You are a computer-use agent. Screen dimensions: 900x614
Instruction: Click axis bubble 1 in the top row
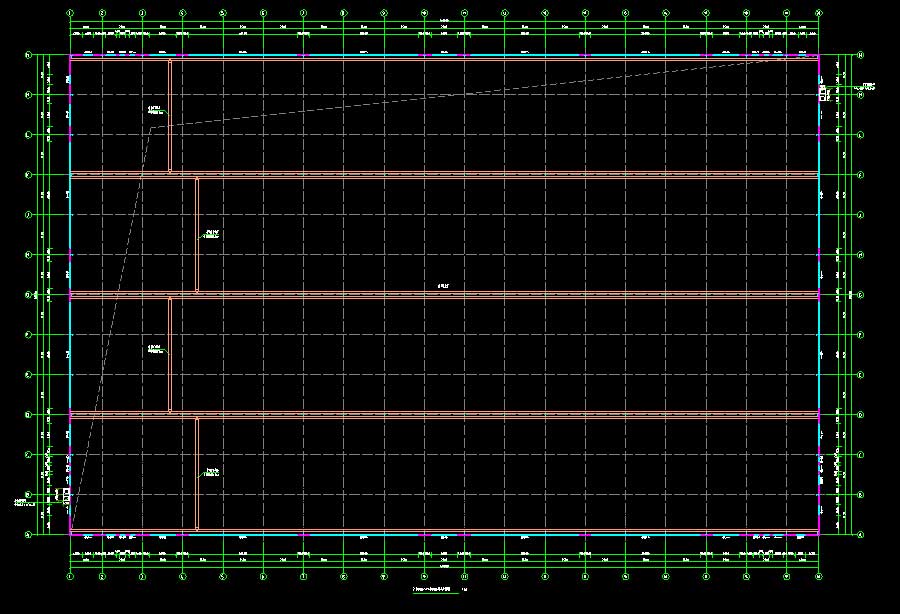[70, 14]
